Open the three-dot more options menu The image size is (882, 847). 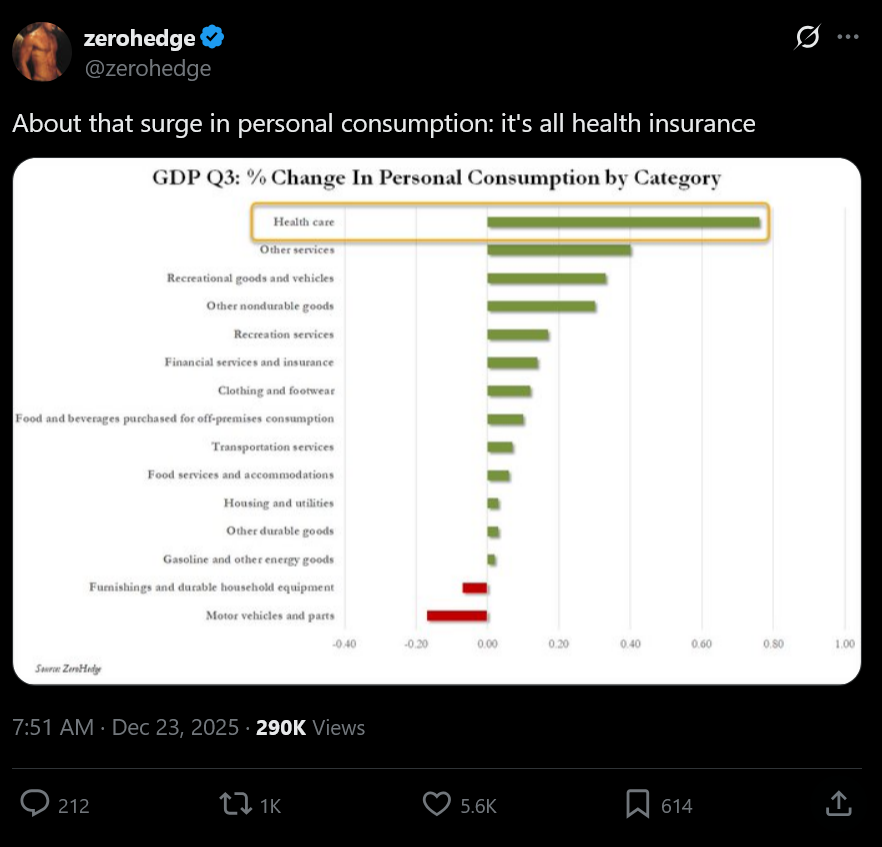[x=848, y=37]
